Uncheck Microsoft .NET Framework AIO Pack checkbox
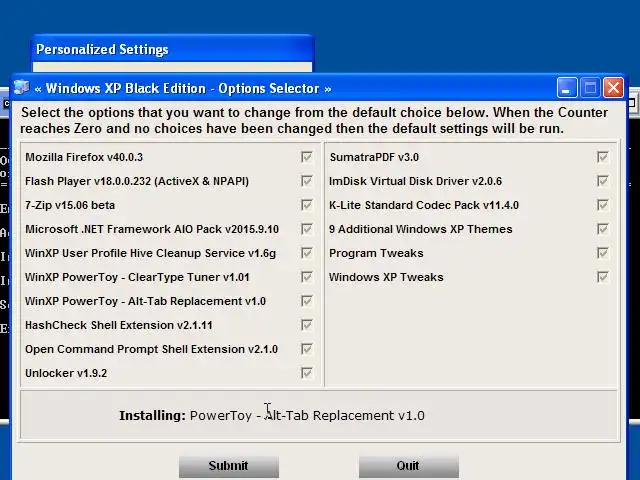This screenshot has width=640, height=480. (307, 229)
